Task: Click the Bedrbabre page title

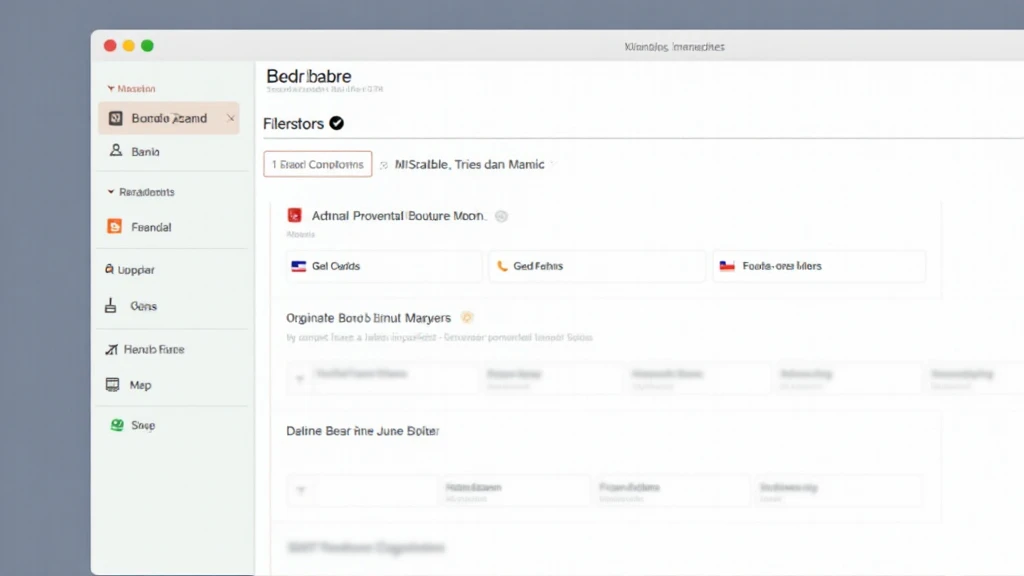Action: (308, 76)
